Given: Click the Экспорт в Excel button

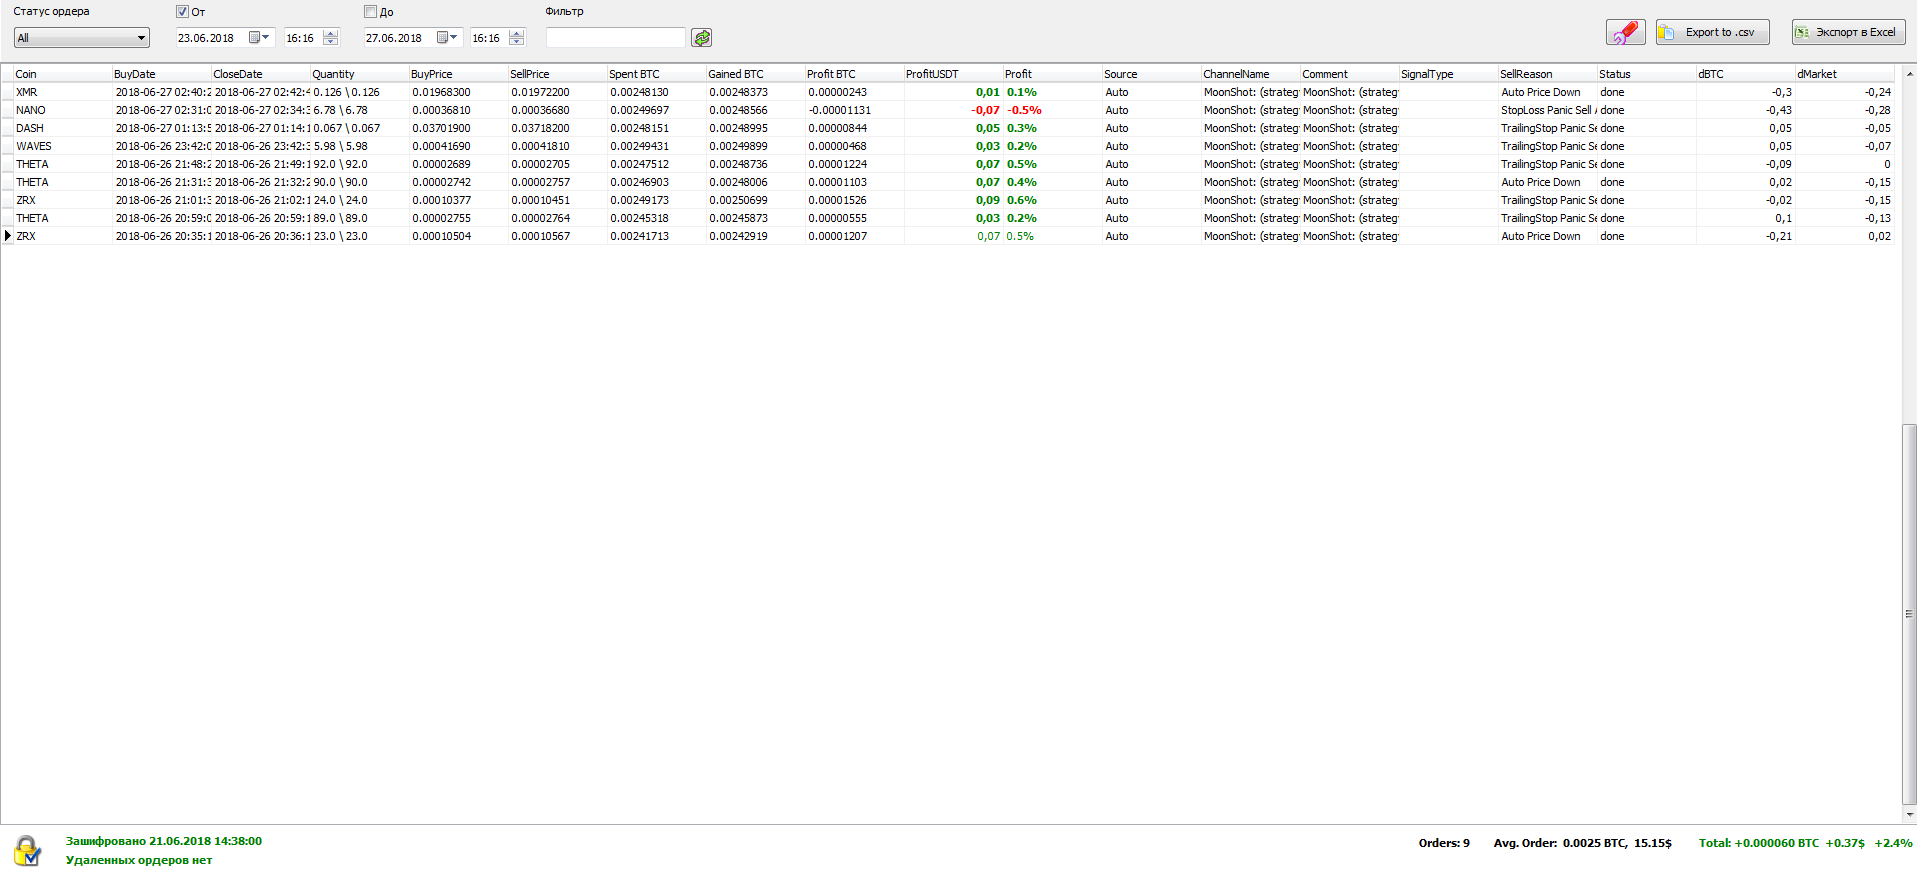Looking at the screenshot, I should [x=1848, y=32].
